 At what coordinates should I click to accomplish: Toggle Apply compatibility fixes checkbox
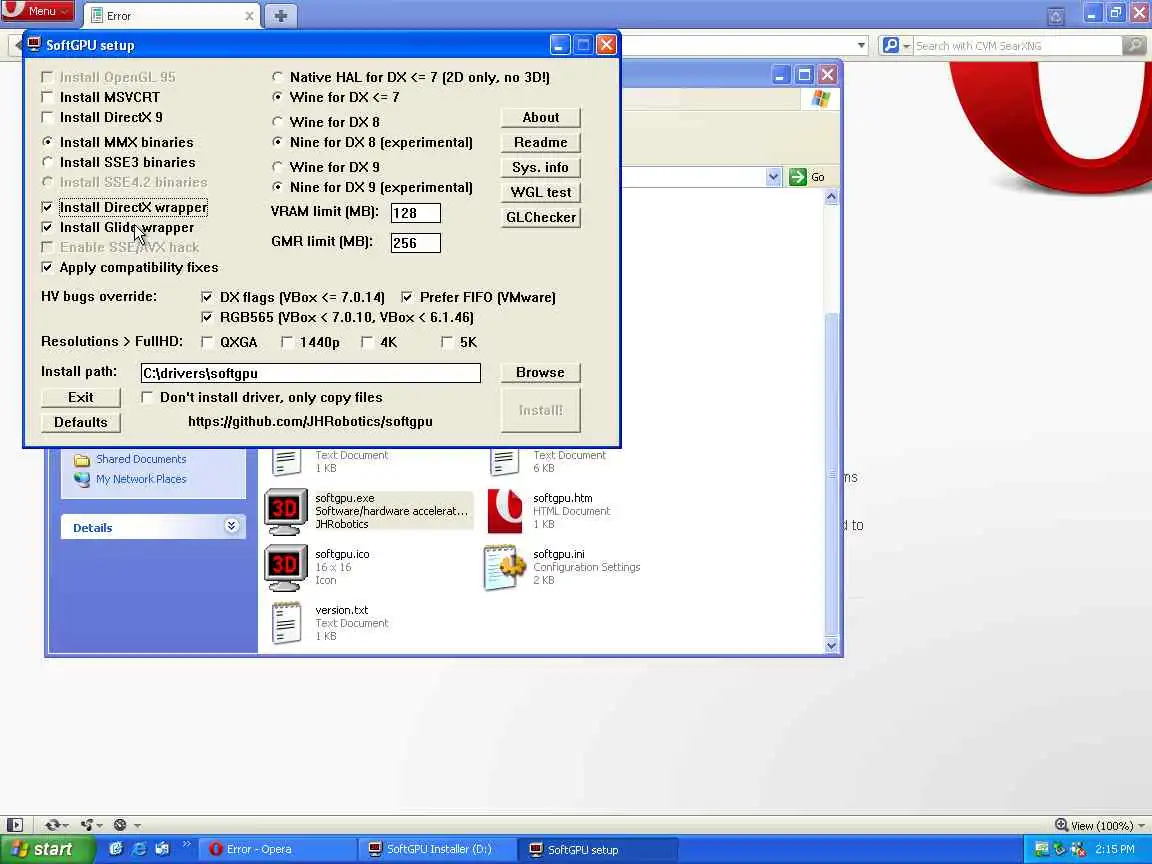coord(47,267)
